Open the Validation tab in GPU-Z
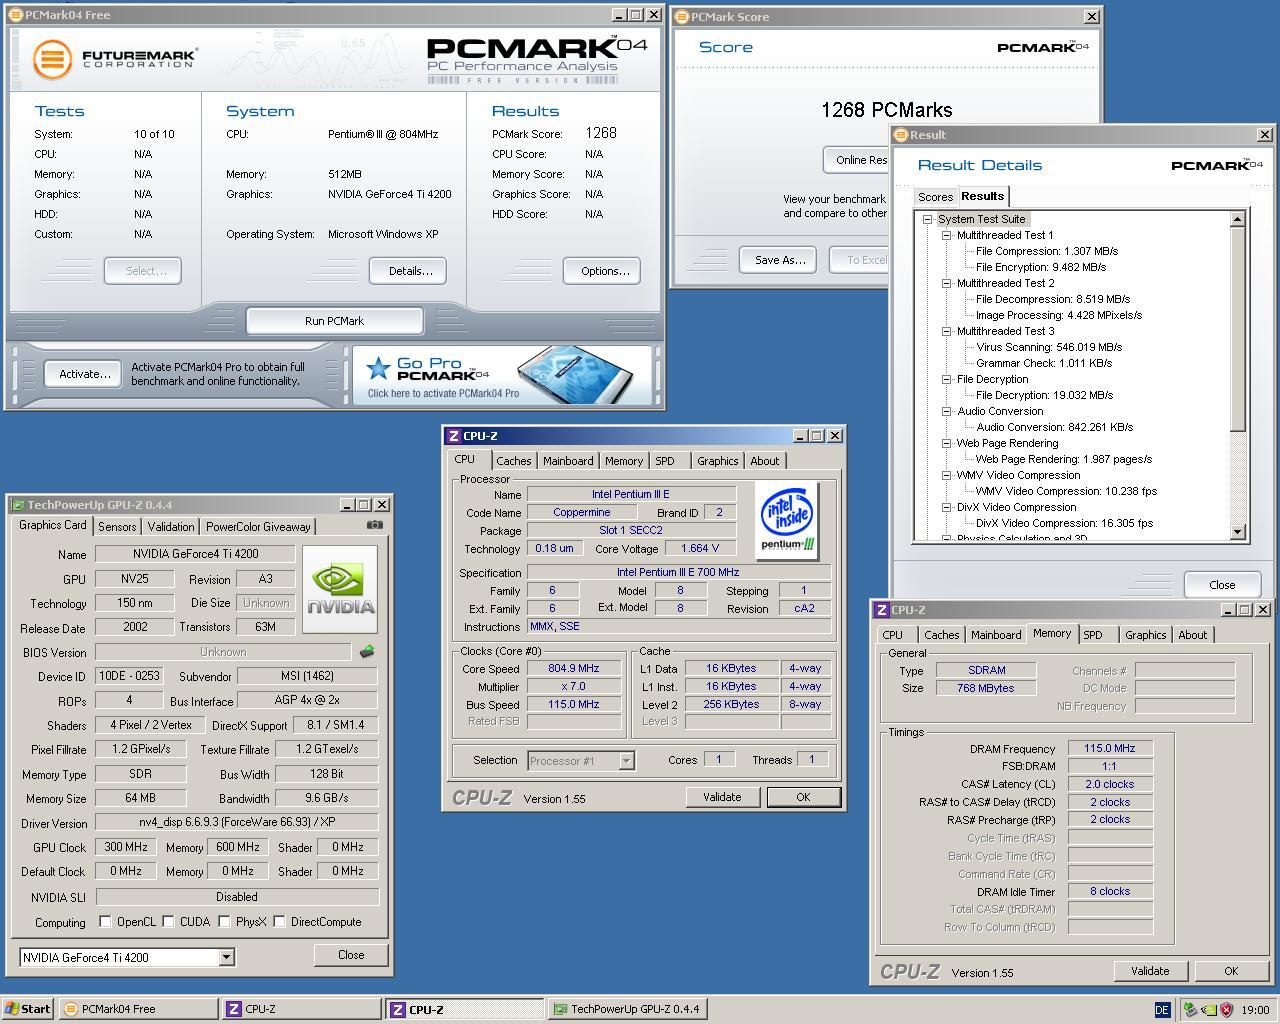Image resolution: width=1280 pixels, height=1024 pixels. click(x=171, y=526)
